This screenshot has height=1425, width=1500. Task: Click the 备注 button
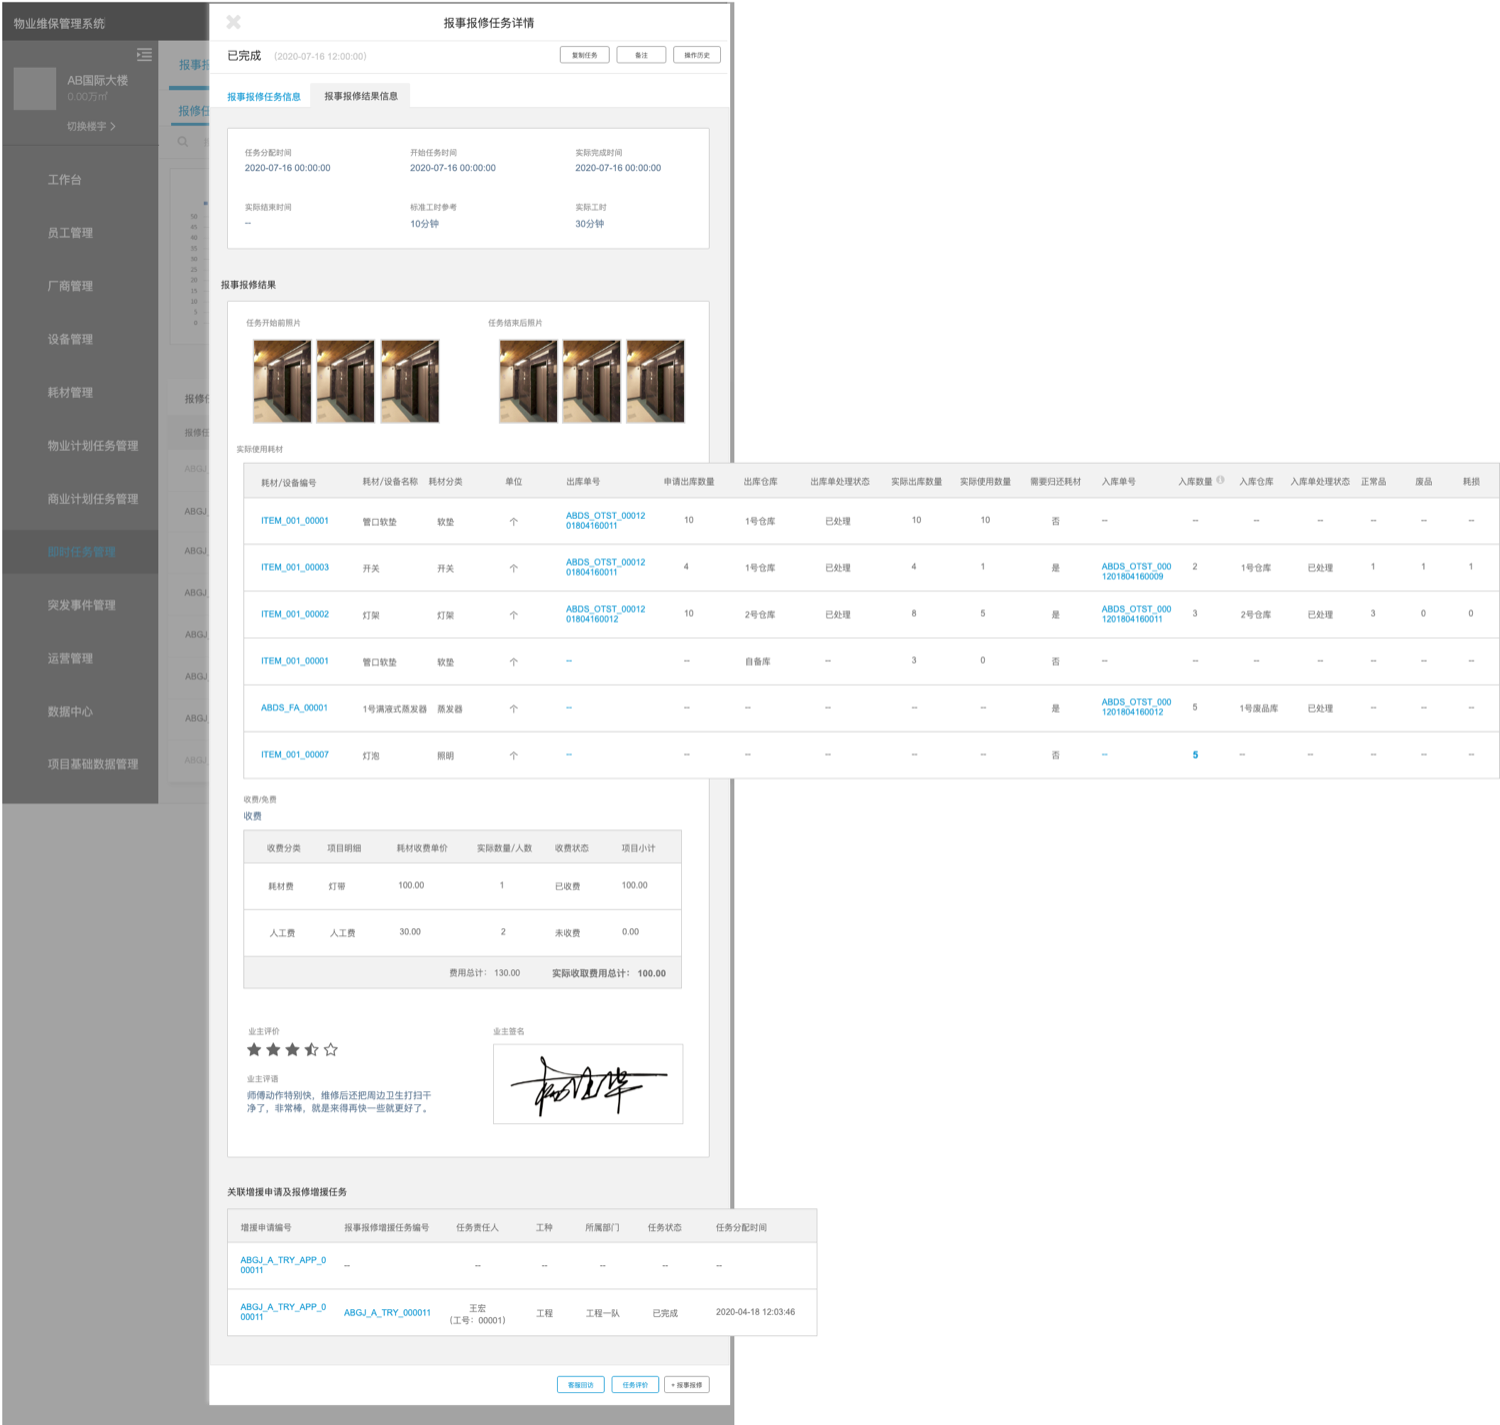click(641, 55)
